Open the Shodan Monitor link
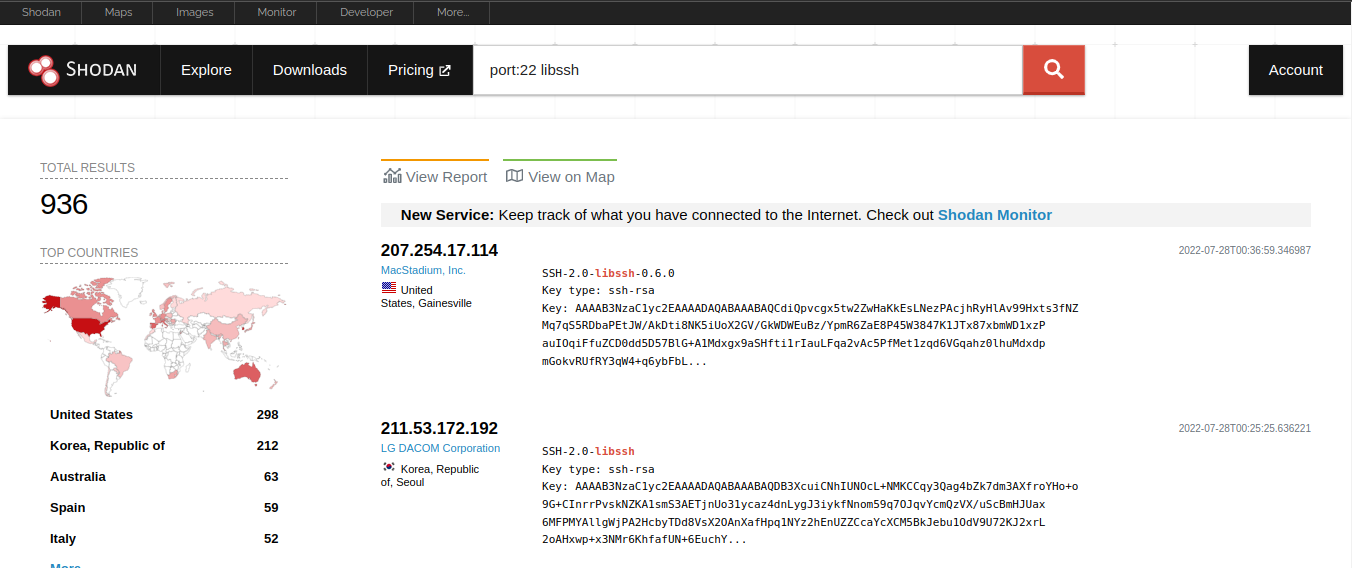 click(x=994, y=214)
